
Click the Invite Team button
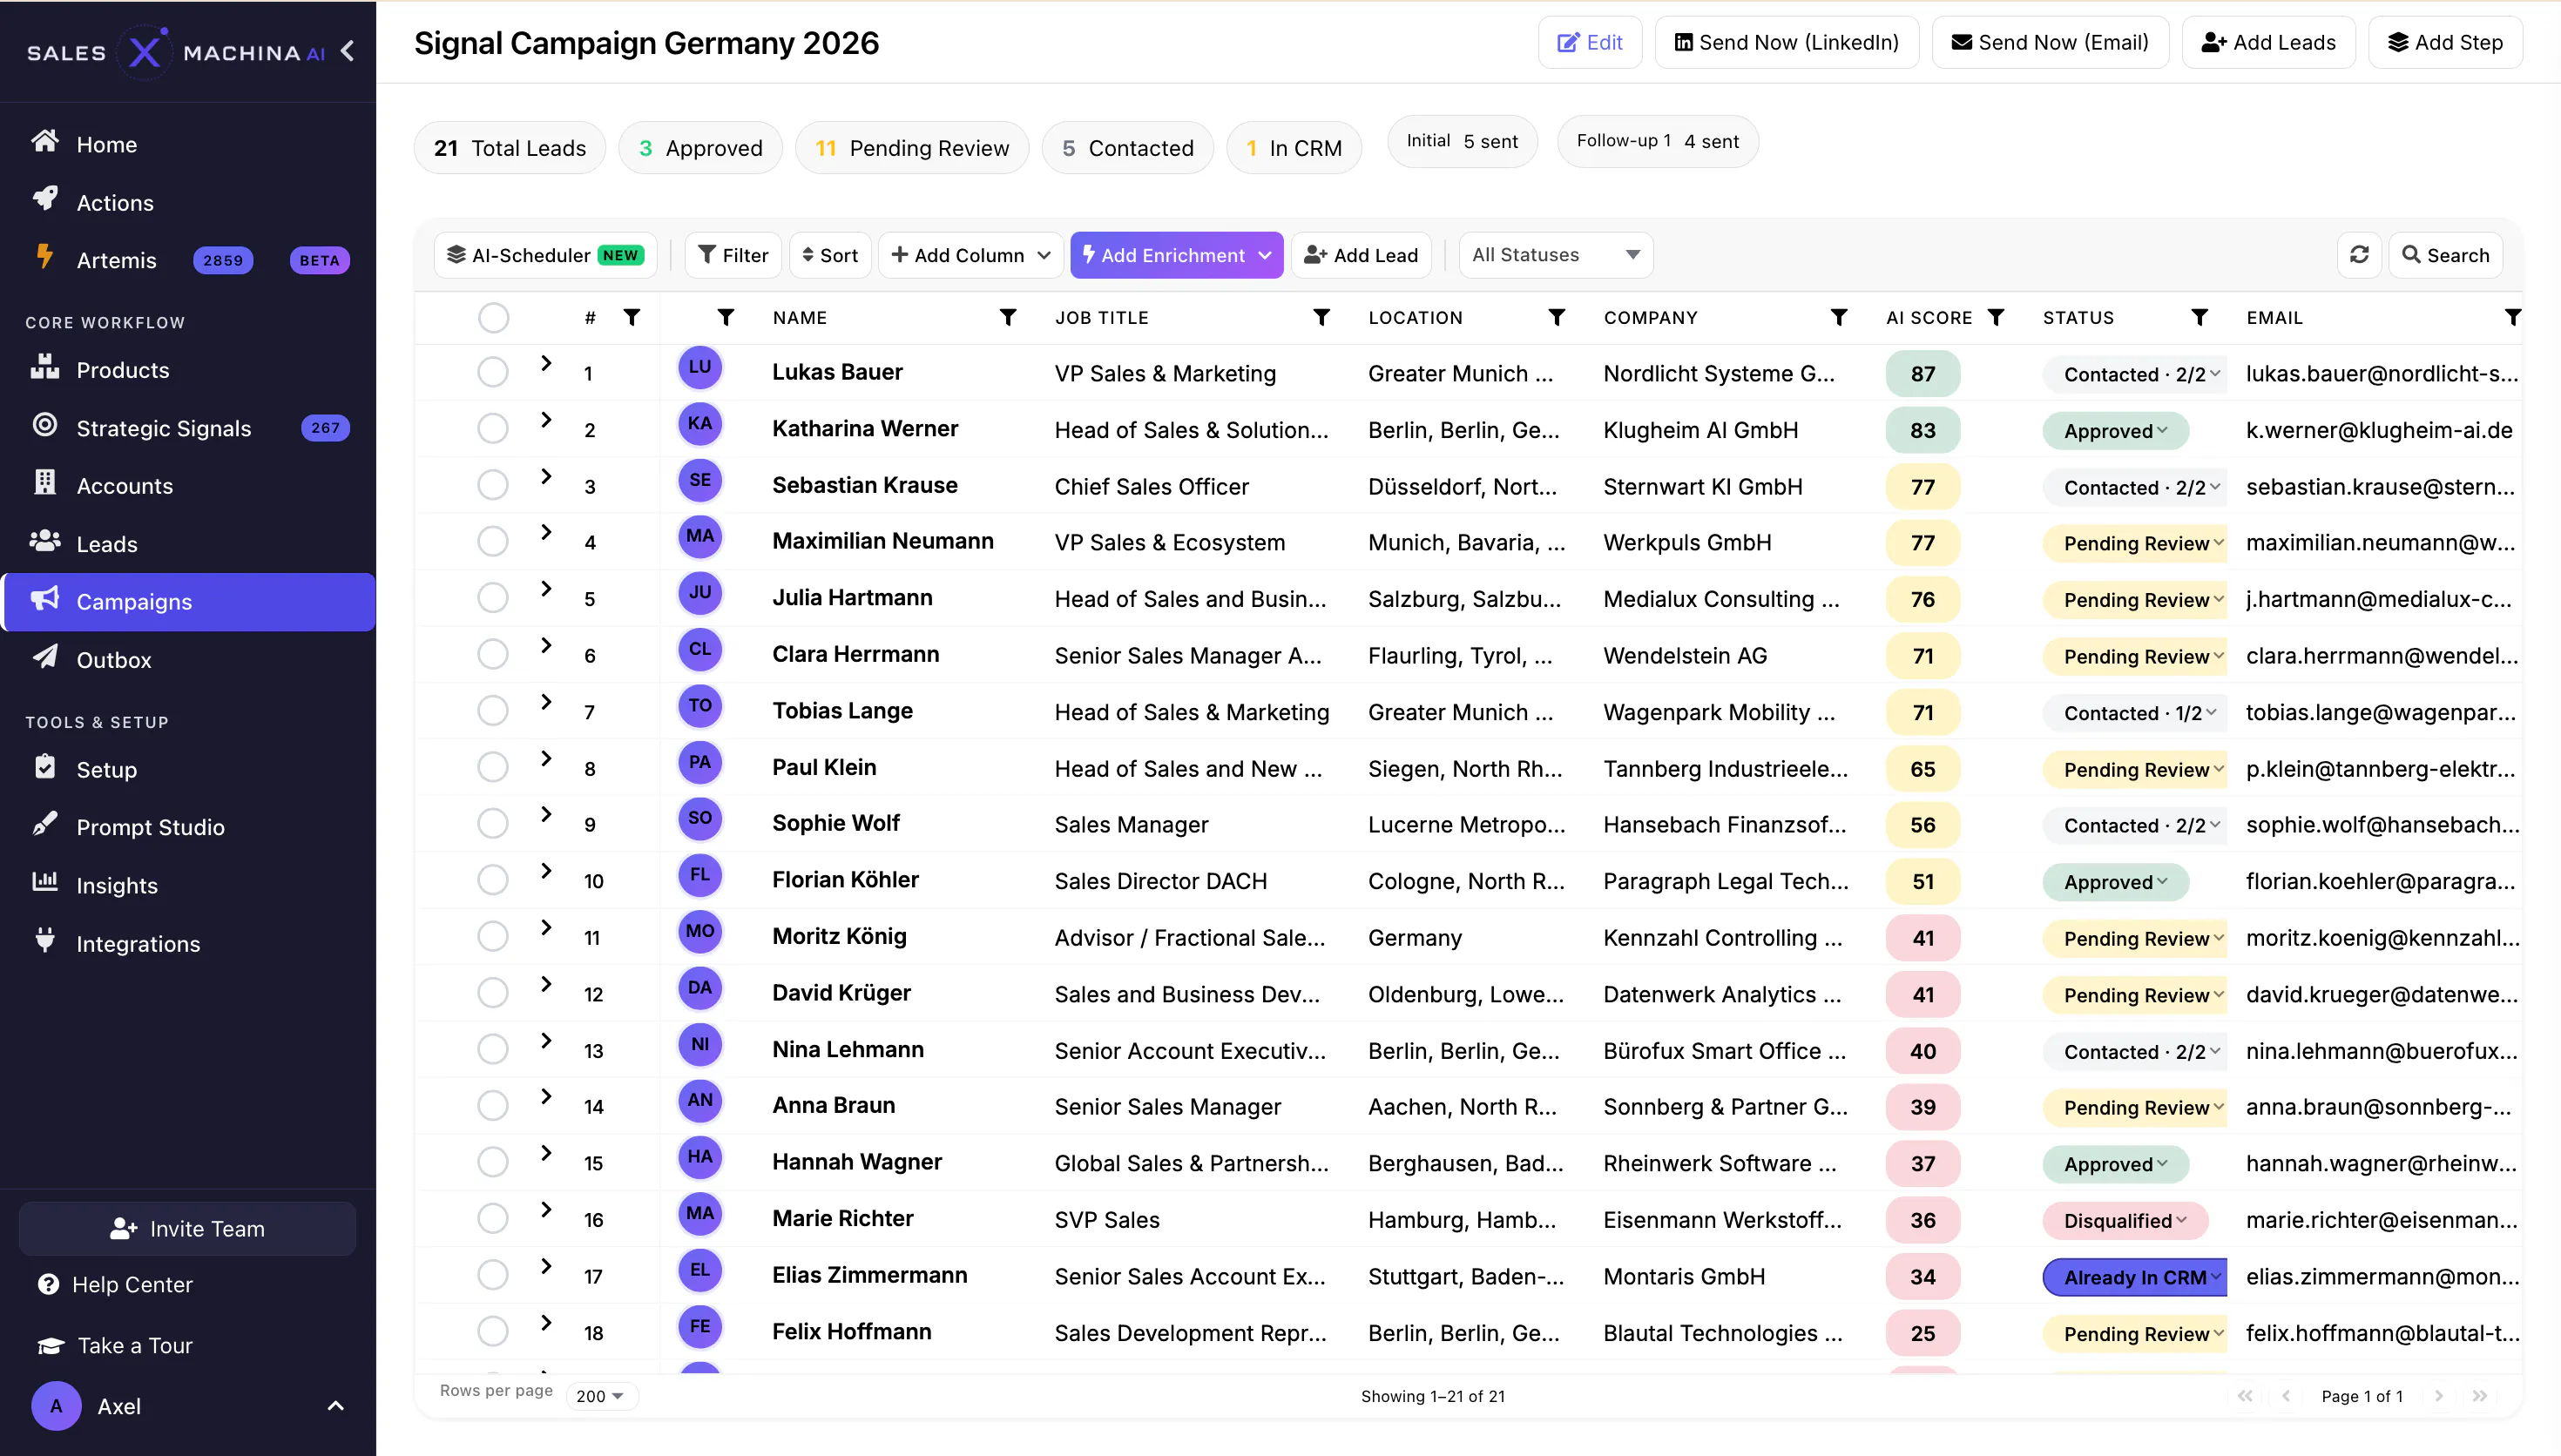click(x=187, y=1229)
